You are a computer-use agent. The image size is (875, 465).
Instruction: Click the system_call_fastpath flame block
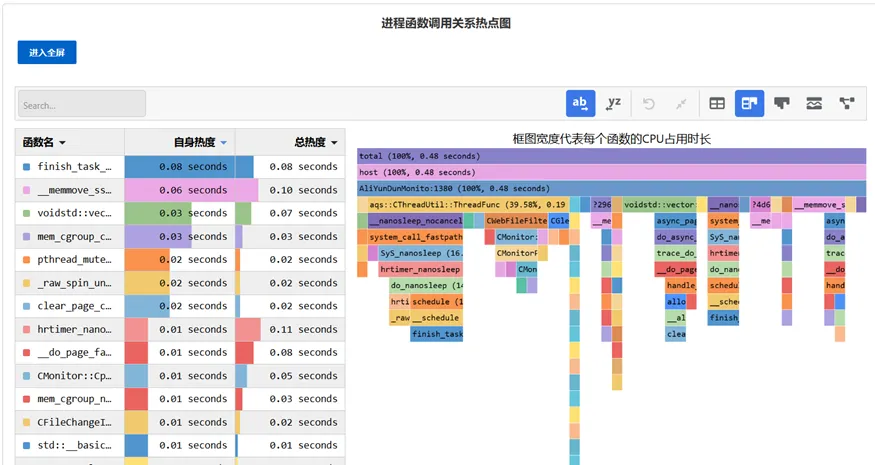[415, 237]
